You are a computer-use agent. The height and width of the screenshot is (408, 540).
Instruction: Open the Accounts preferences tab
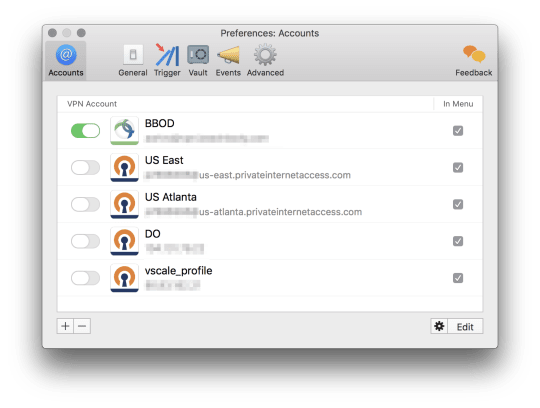coord(66,61)
